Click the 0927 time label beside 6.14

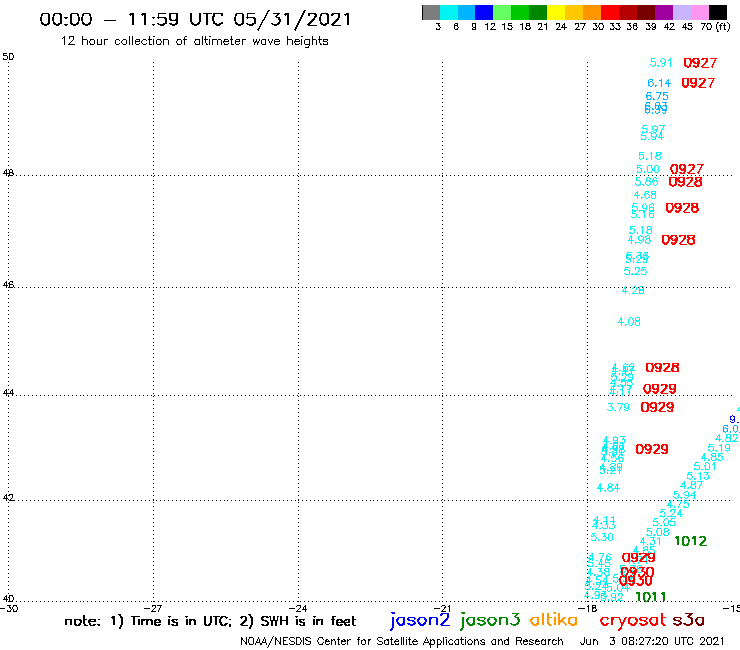[x=698, y=83]
